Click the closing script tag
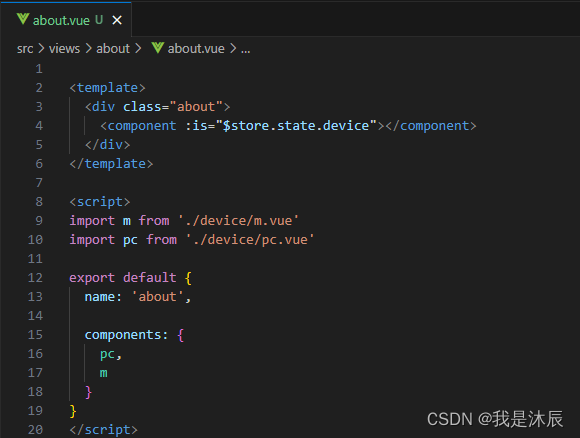The image size is (580, 438). (103, 429)
